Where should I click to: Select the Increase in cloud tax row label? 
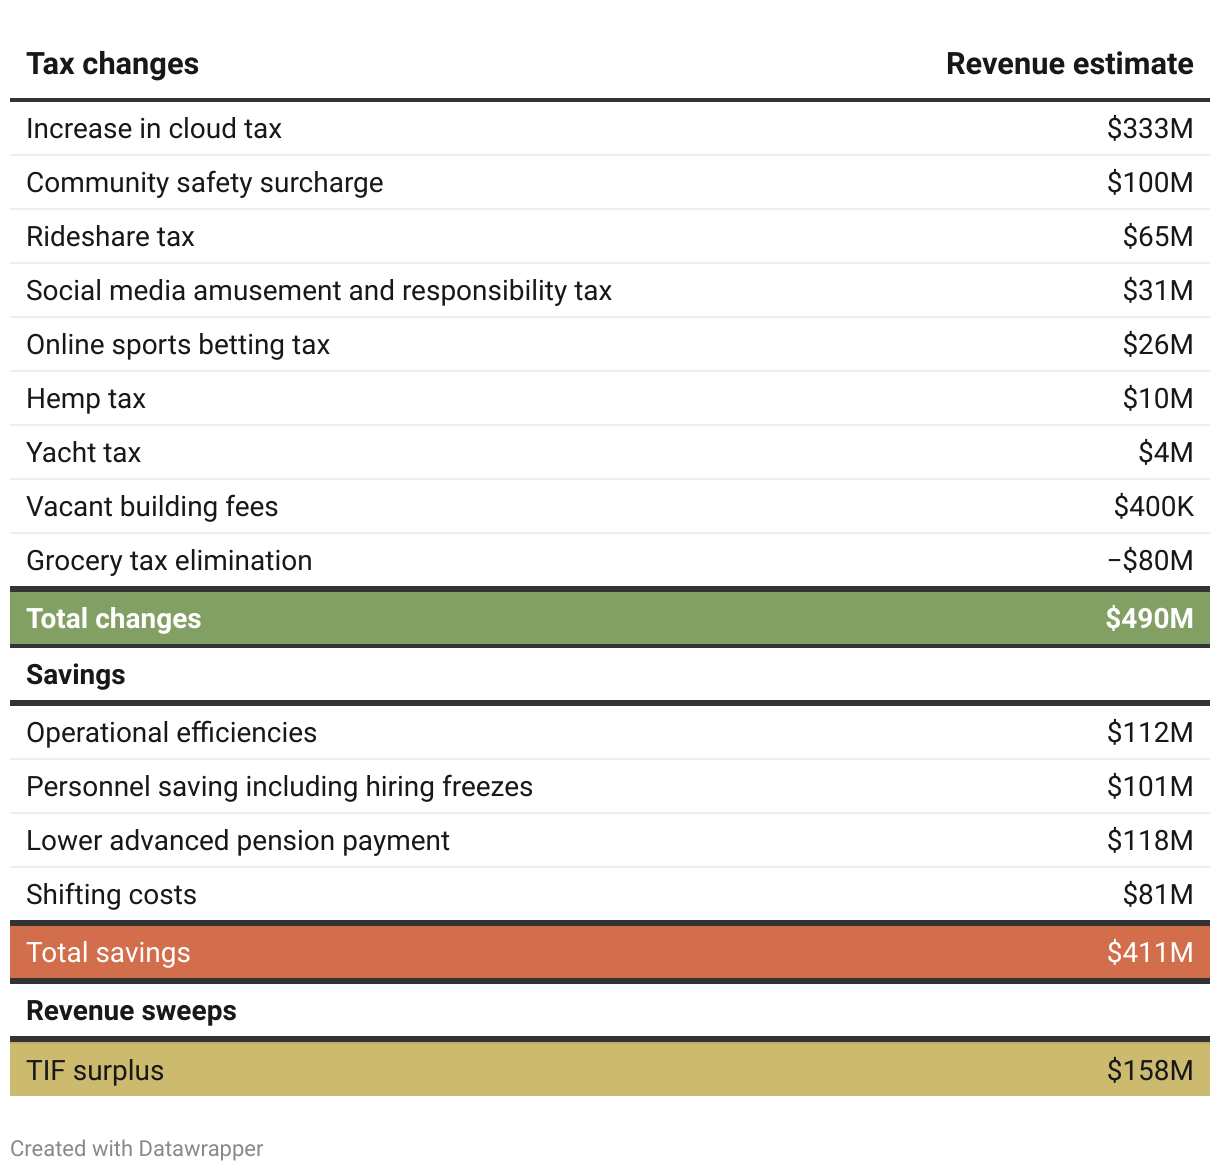click(x=154, y=129)
